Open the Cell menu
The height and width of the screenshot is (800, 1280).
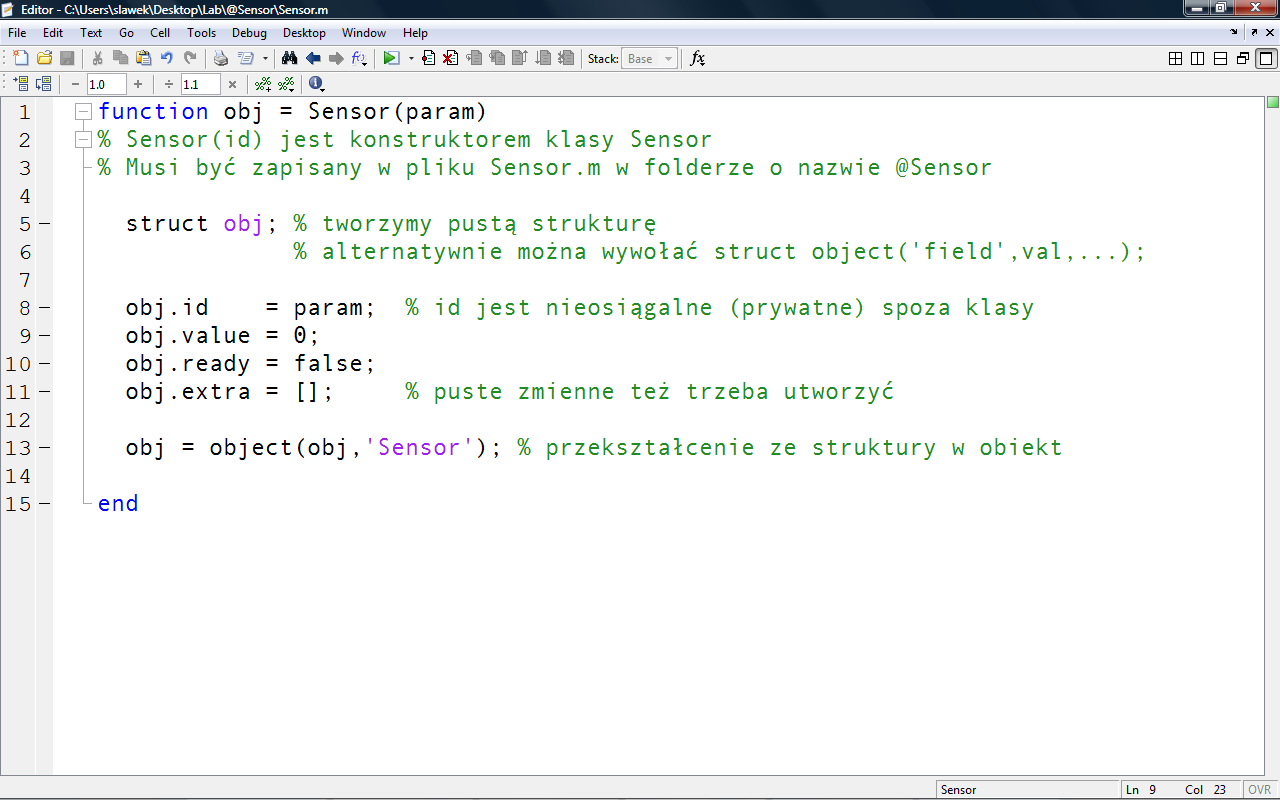tap(160, 33)
